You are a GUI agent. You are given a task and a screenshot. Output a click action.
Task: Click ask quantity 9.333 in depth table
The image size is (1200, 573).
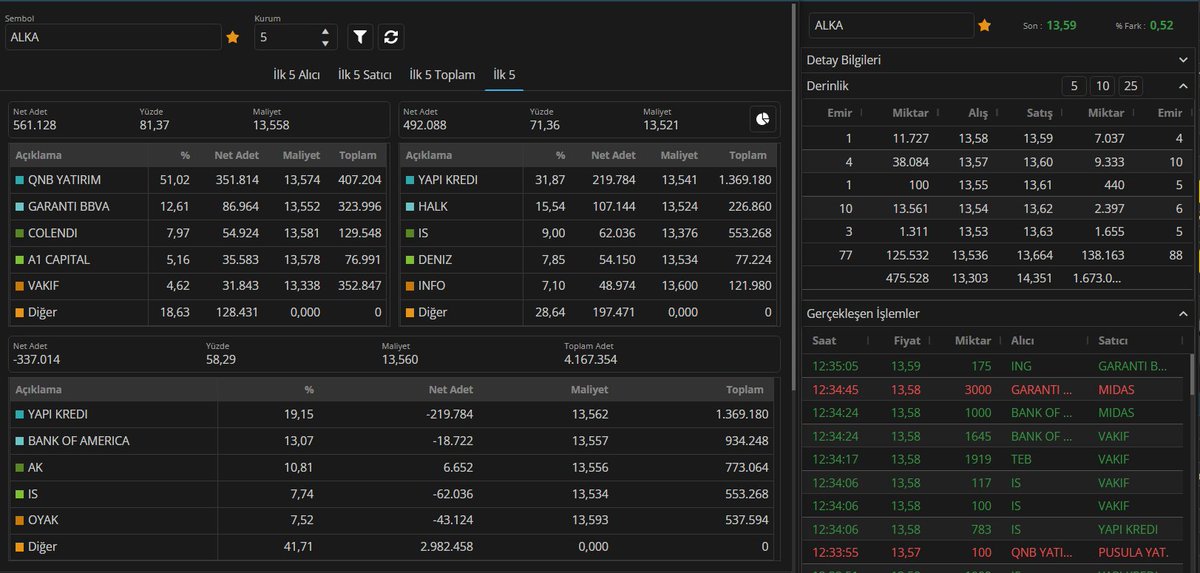click(1108, 161)
